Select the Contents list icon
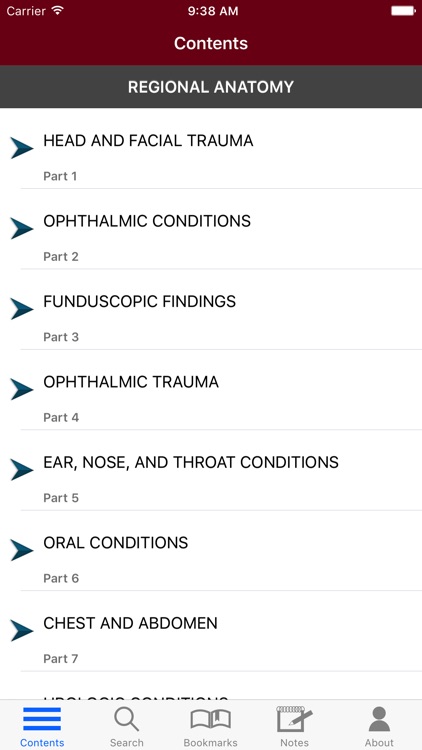 point(42,719)
